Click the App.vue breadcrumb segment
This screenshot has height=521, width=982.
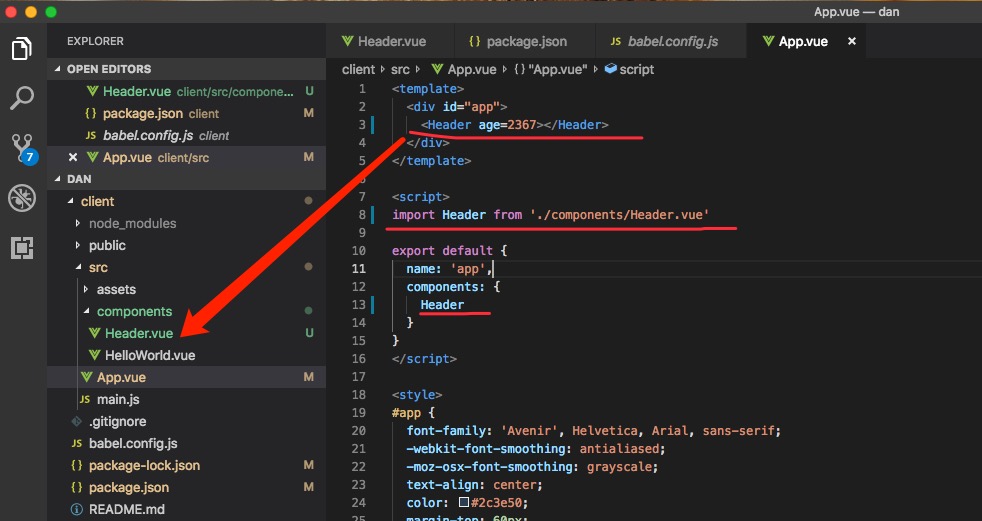click(x=463, y=70)
